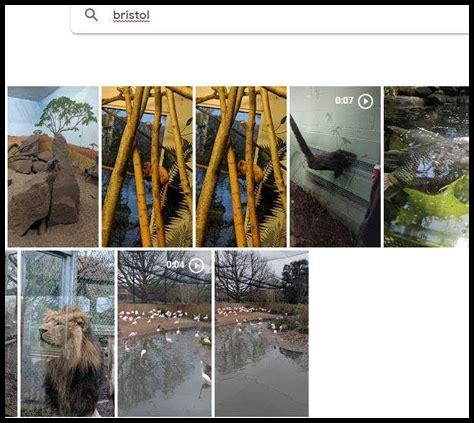
Task: Click the blank white area beside flamingo photo
Action: coord(388,333)
